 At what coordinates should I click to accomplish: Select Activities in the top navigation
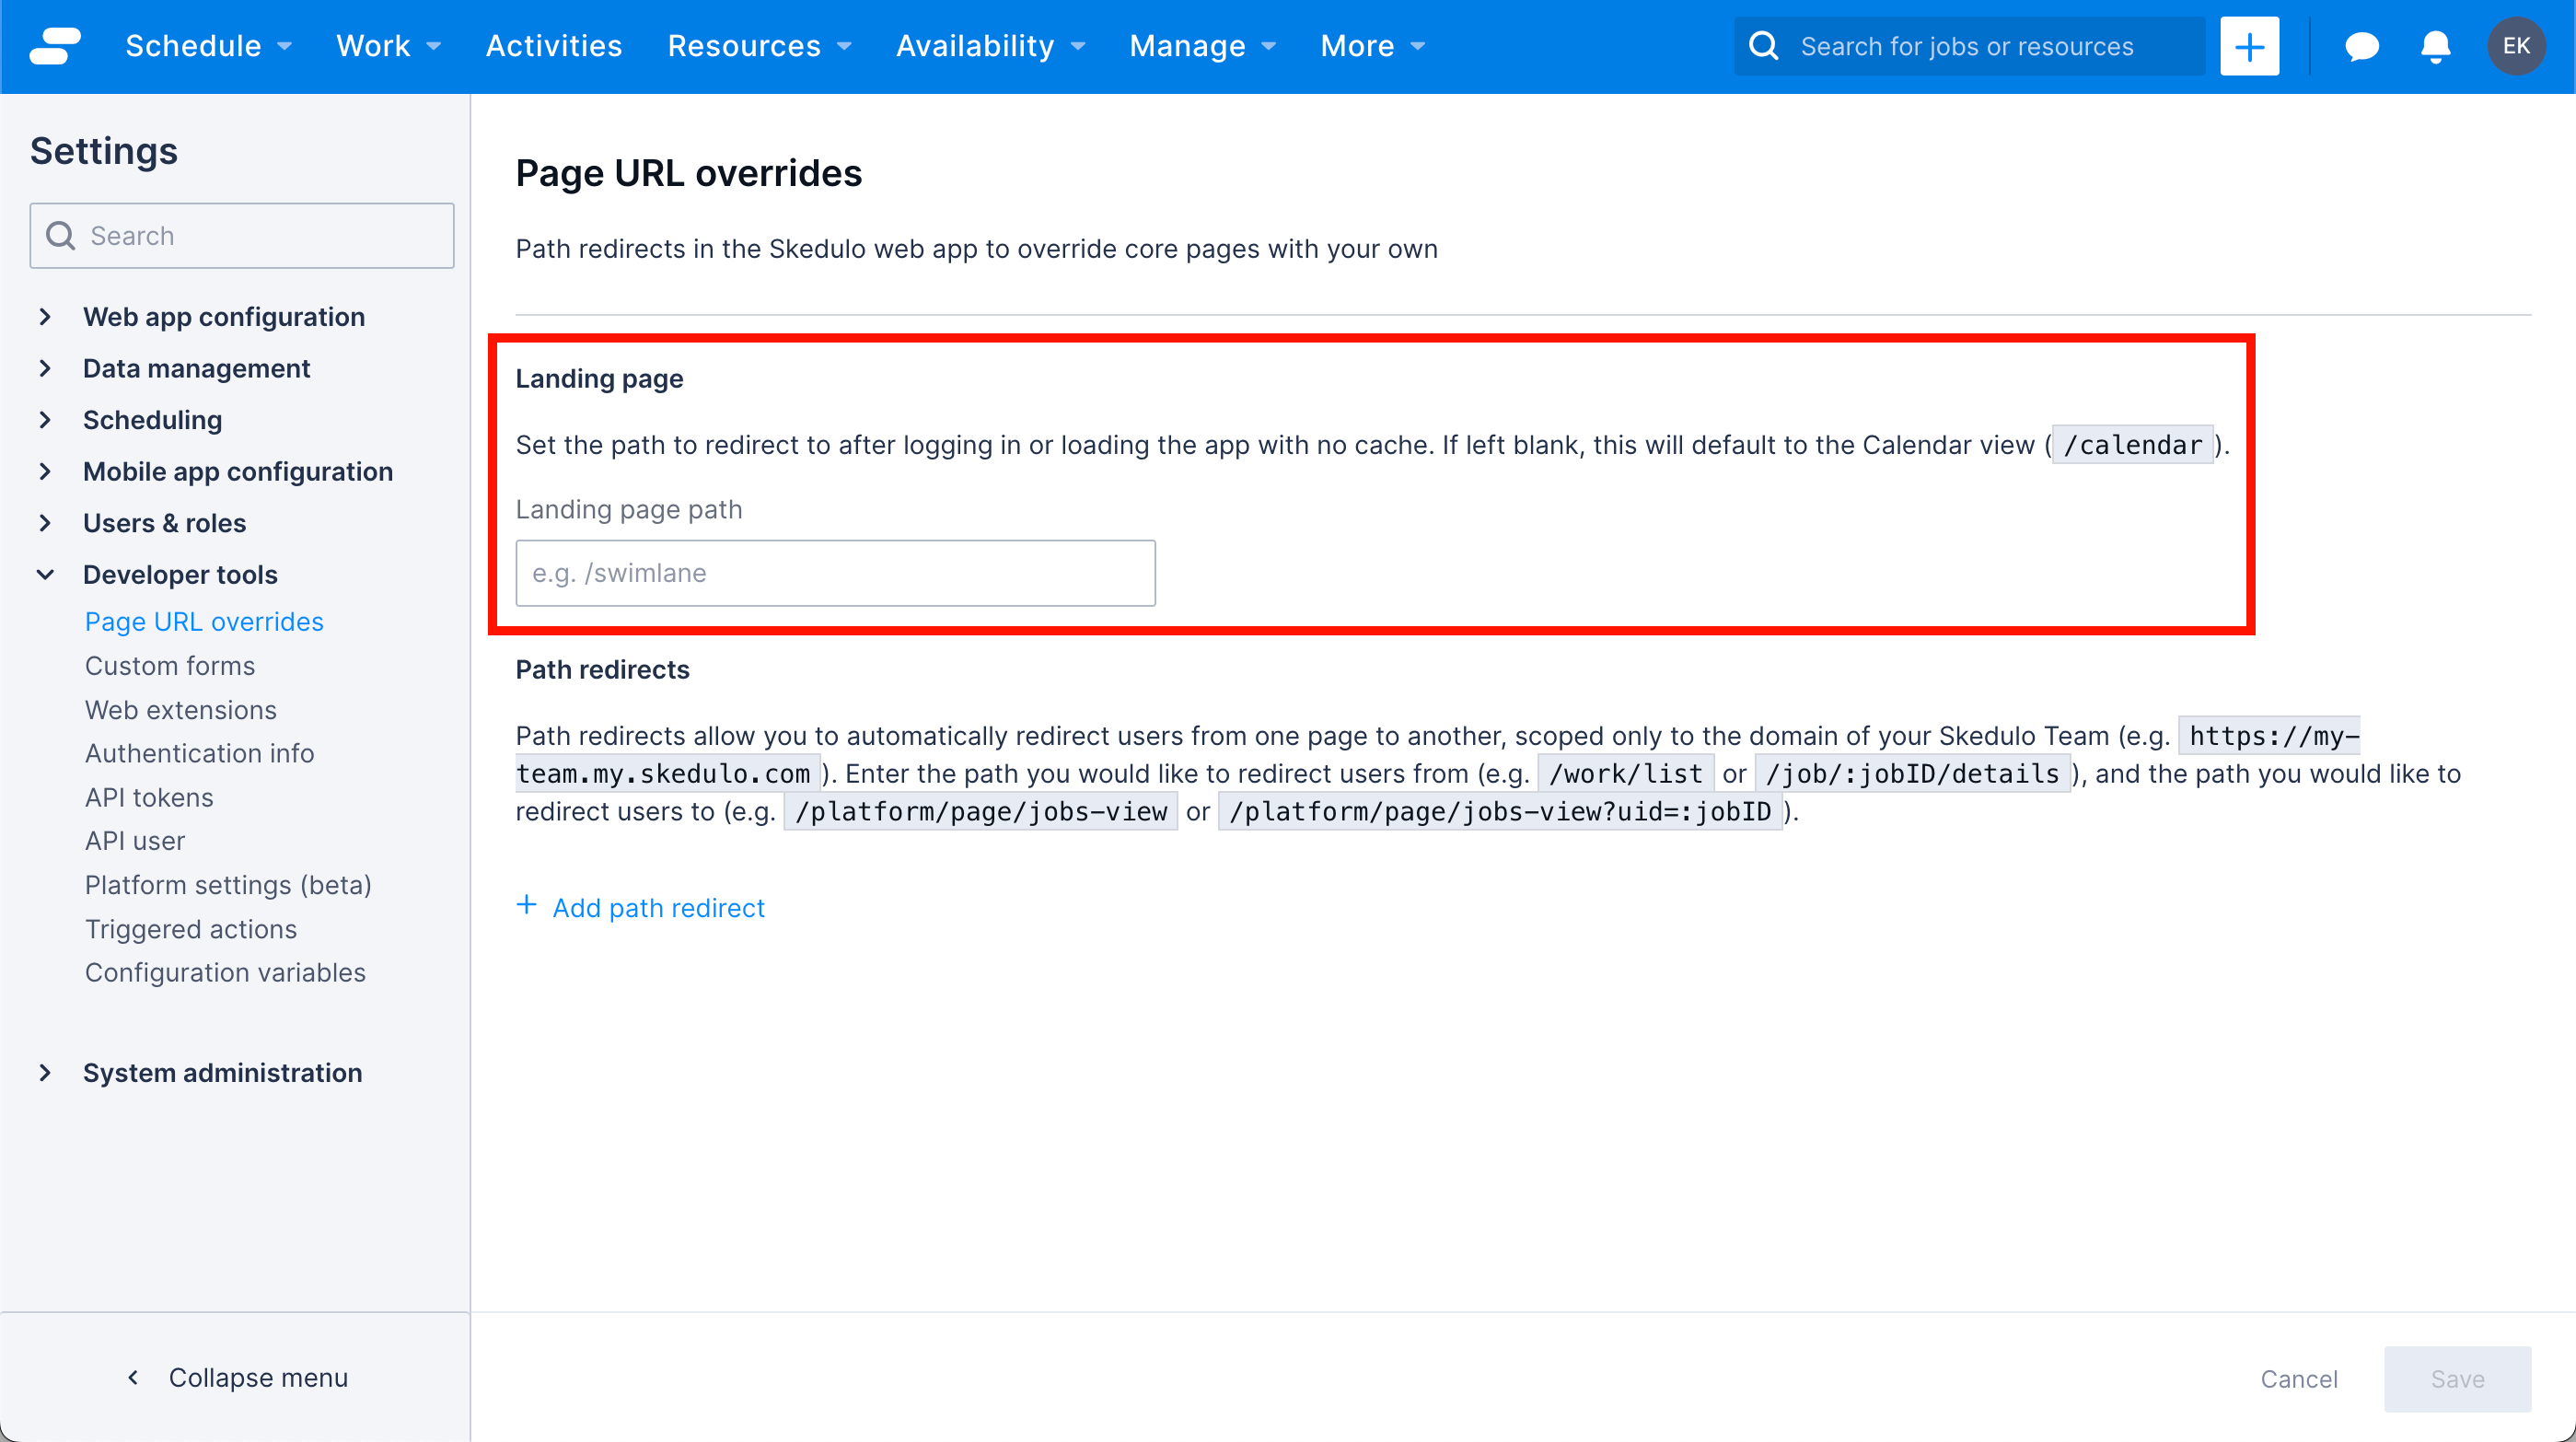click(x=553, y=46)
